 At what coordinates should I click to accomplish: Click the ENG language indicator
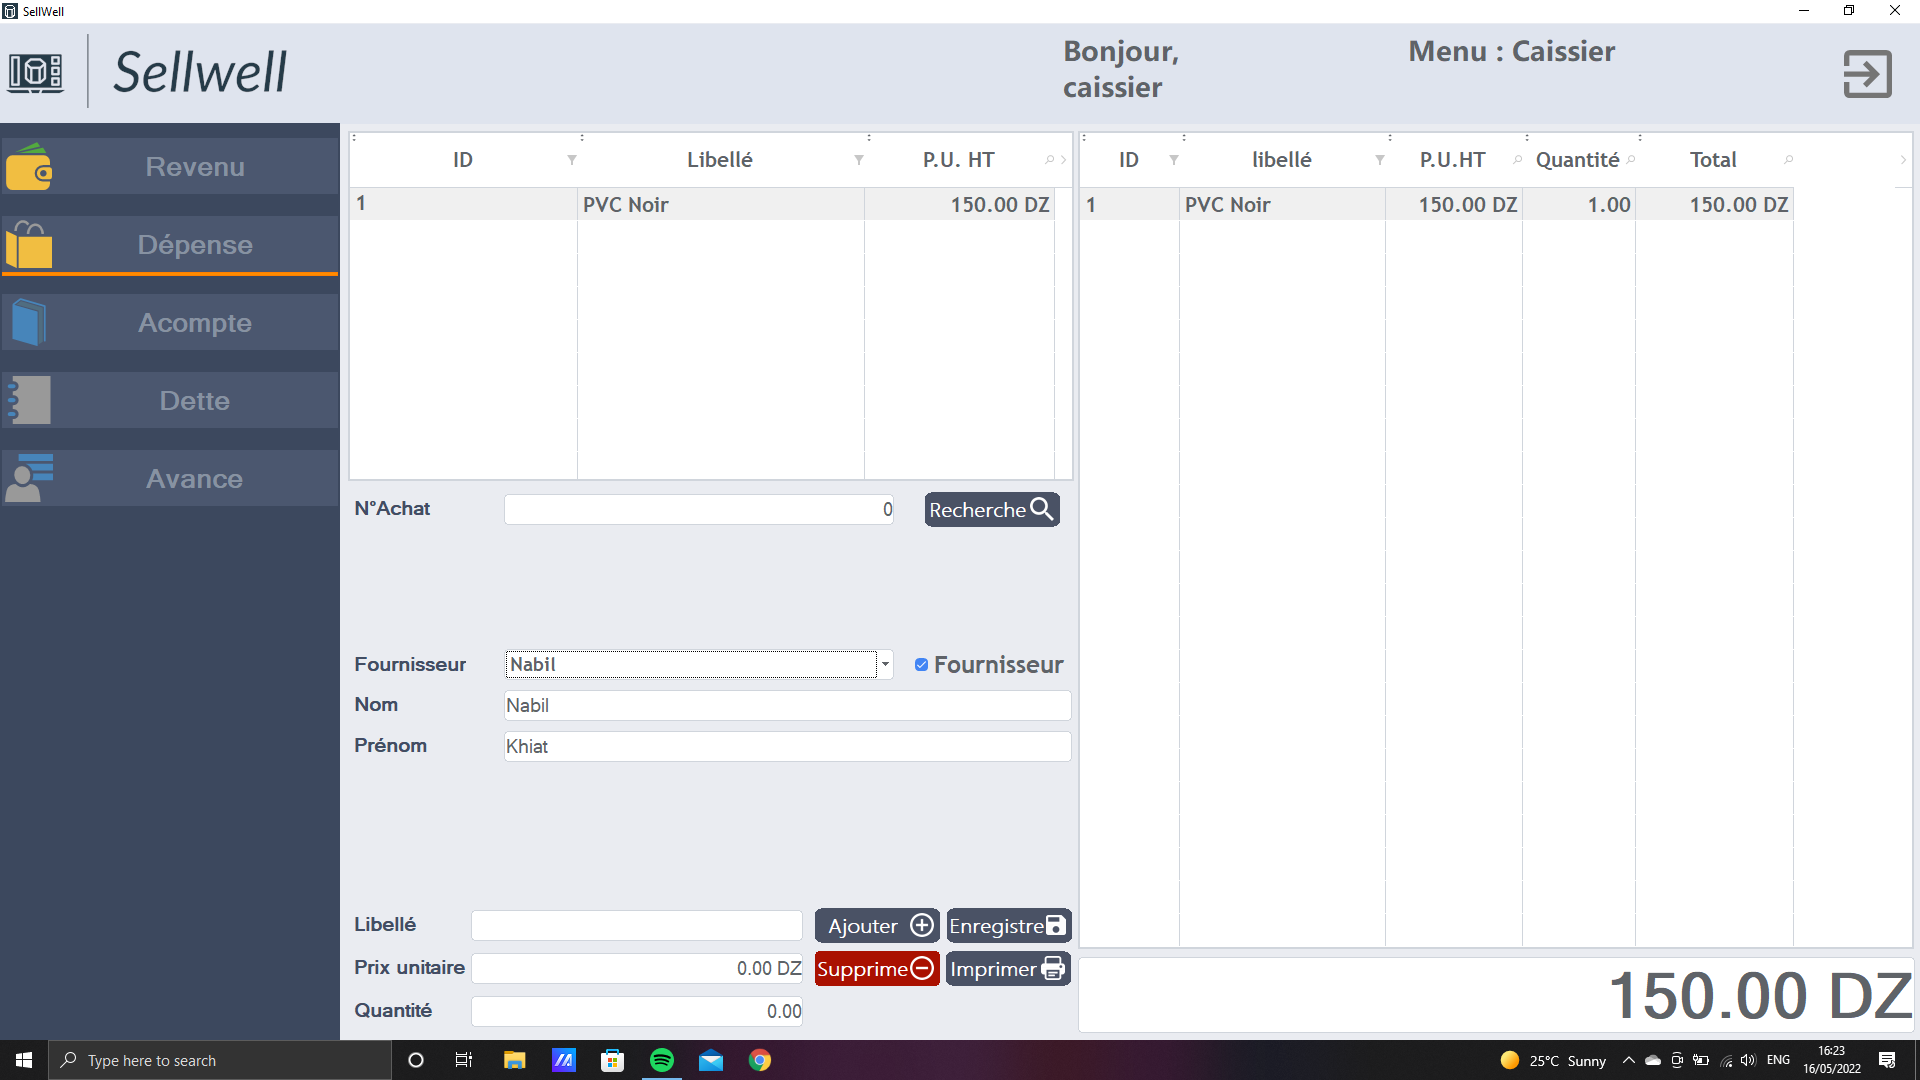pyautogui.click(x=1778, y=1060)
